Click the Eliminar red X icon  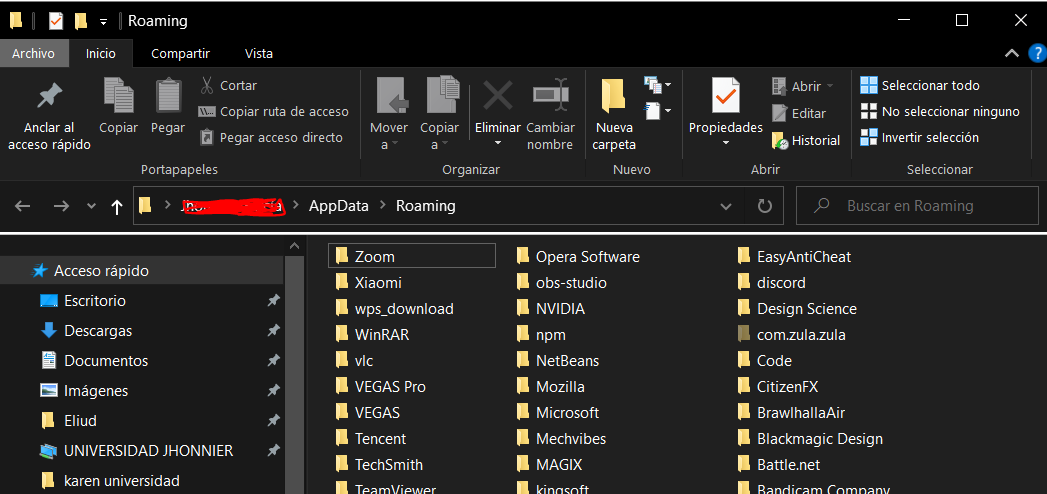(x=498, y=95)
